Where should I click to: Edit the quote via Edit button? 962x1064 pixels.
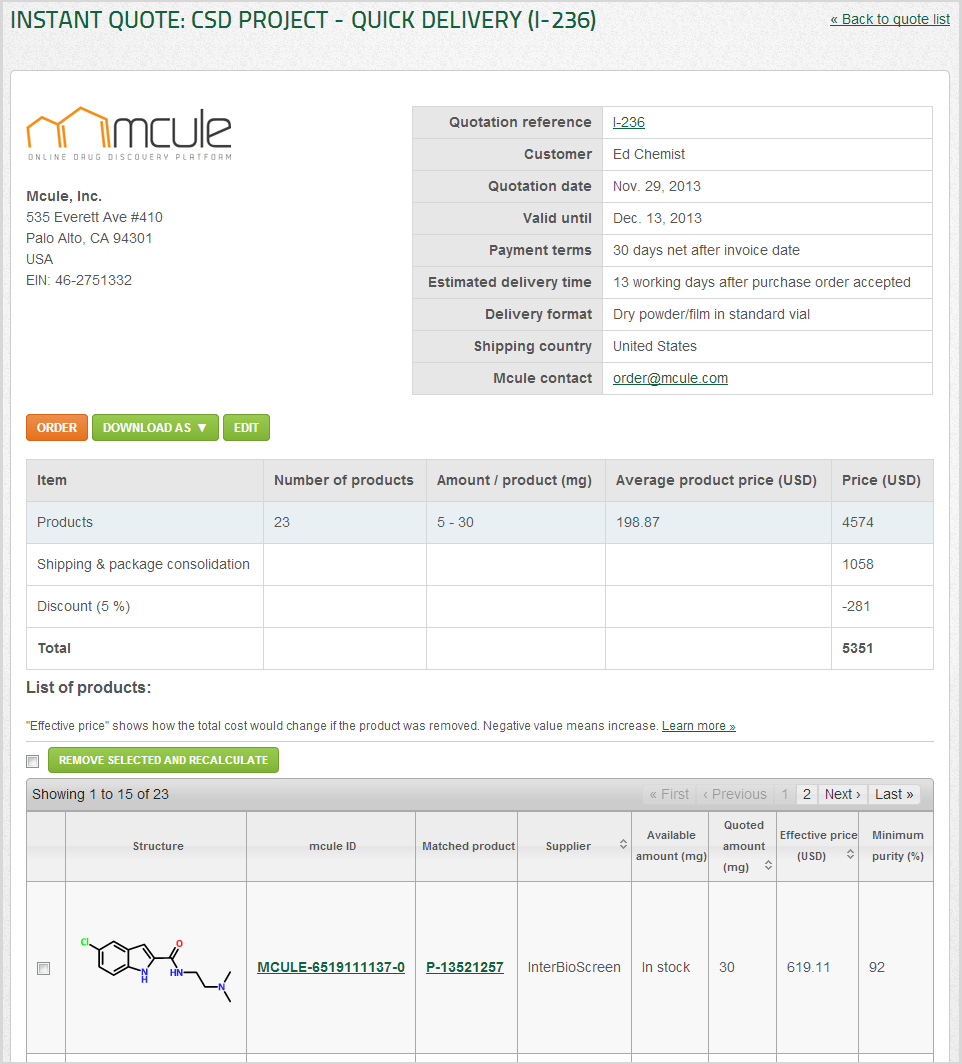pos(246,427)
